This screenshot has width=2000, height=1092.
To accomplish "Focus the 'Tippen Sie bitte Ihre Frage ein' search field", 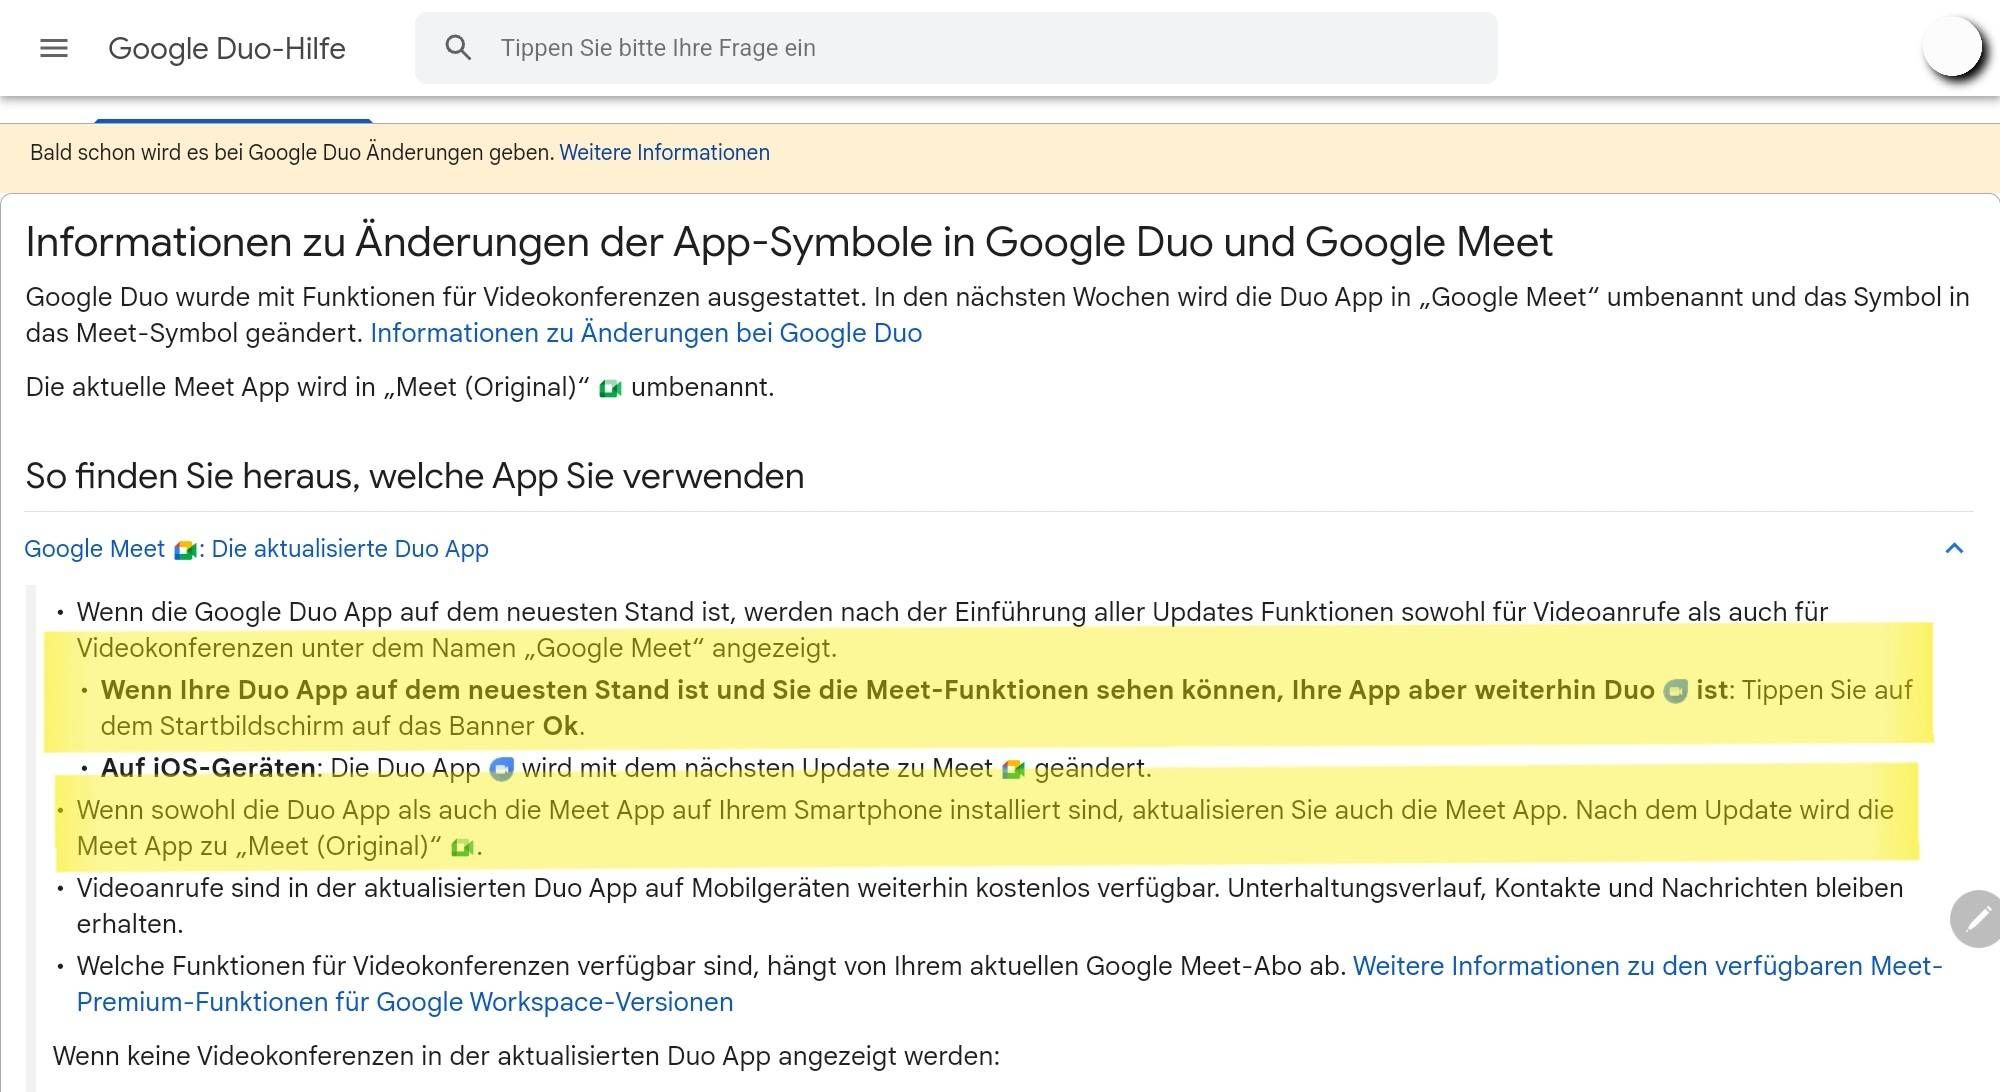I will click(x=956, y=48).
